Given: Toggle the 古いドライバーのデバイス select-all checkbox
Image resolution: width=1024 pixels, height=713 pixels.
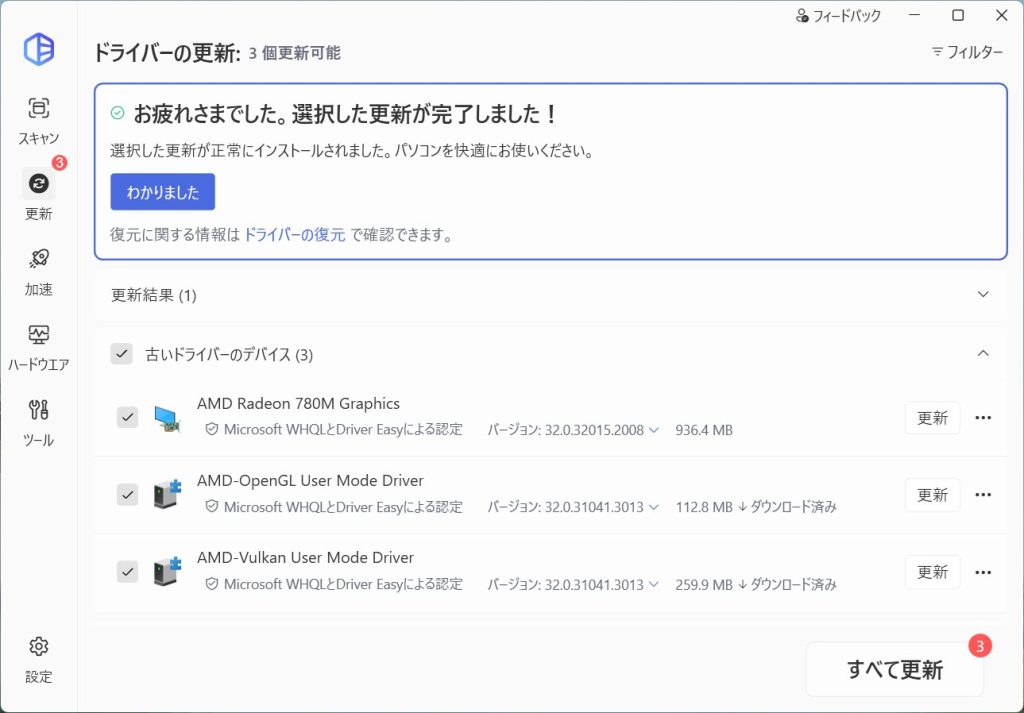Looking at the screenshot, I should 121,354.
